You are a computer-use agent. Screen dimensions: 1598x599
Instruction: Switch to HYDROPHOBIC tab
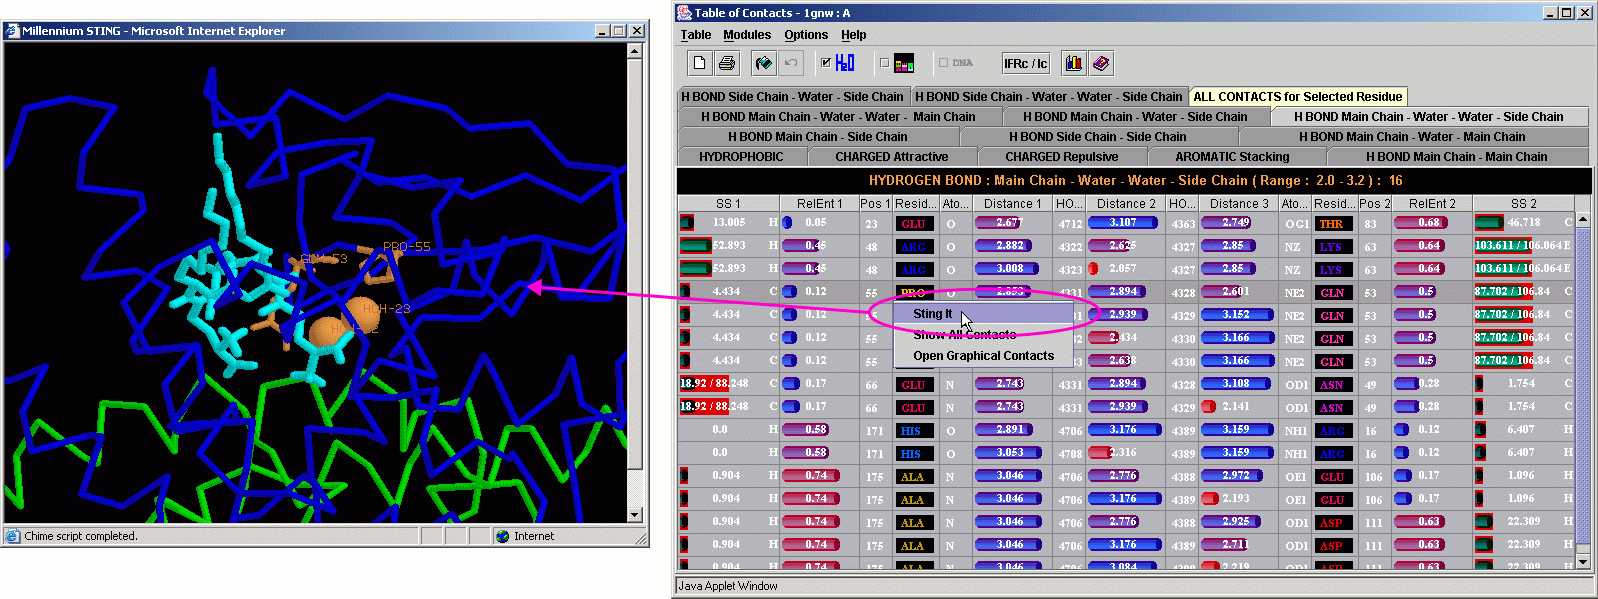pyautogui.click(x=741, y=156)
